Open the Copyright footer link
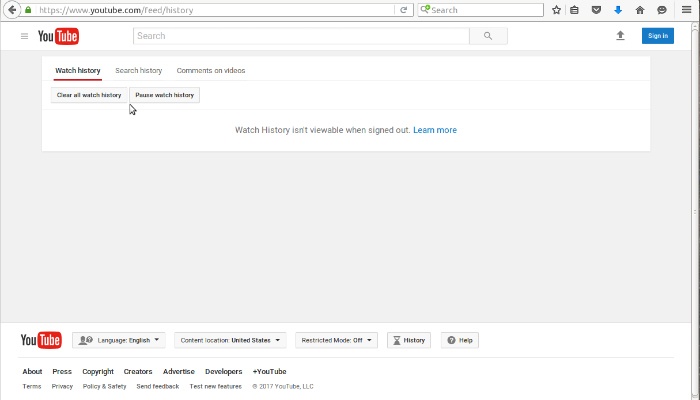700x400 pixels. pos(98,372)
